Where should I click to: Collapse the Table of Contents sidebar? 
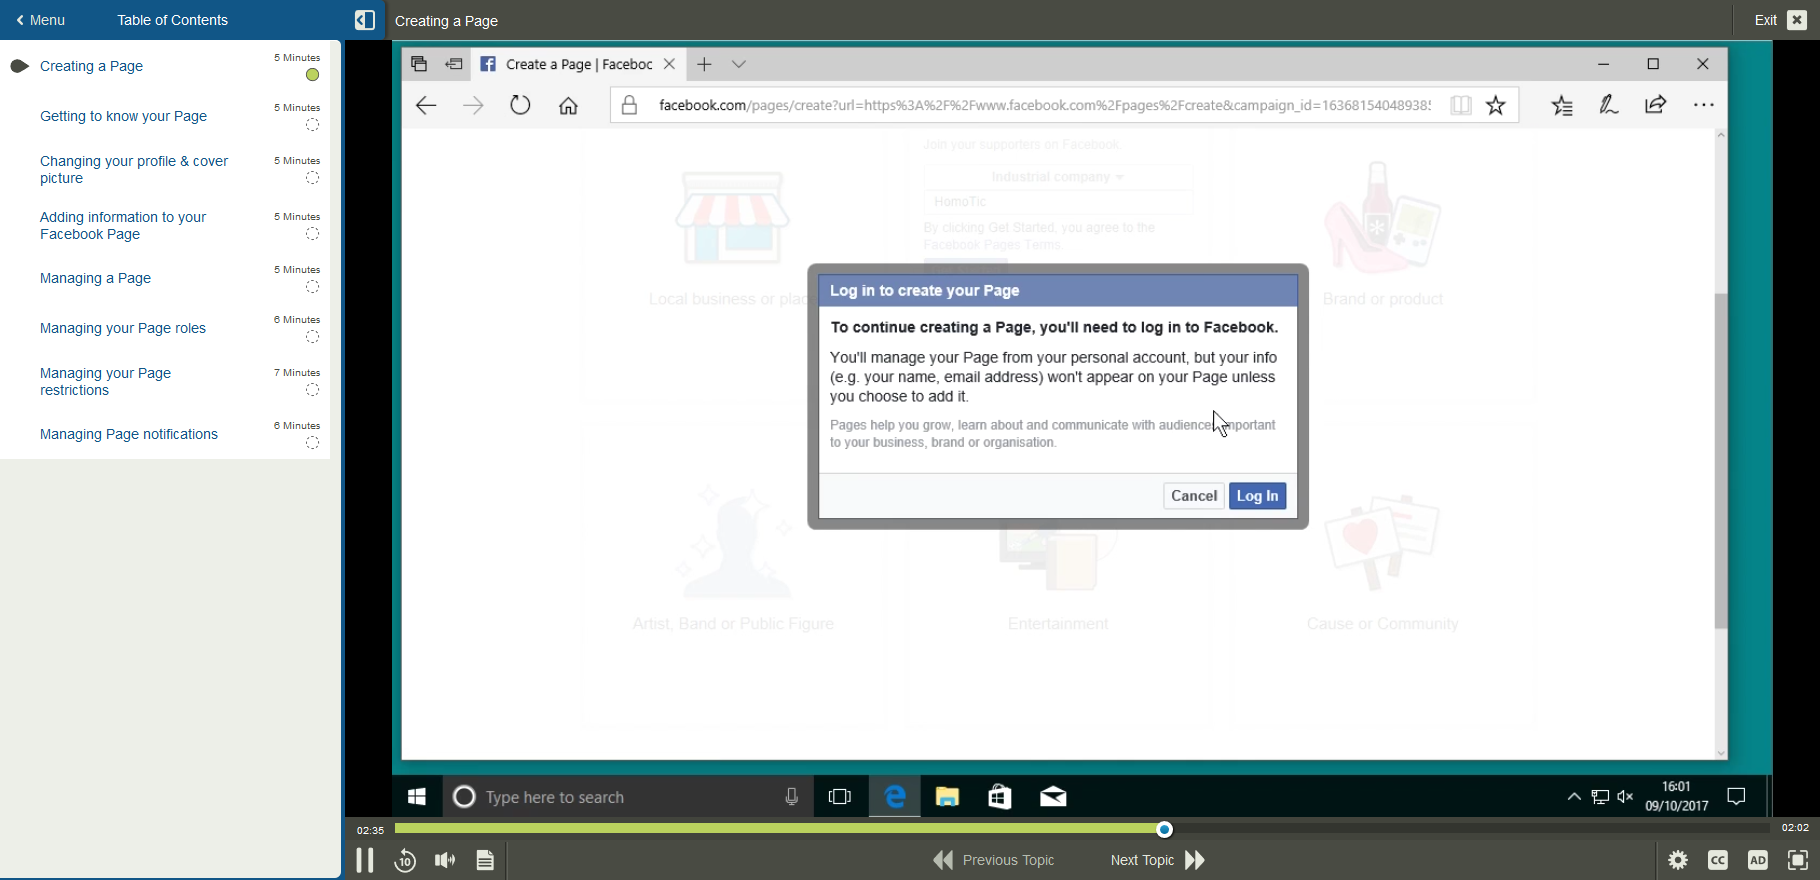pyautogui.click(x=365, y=20)
